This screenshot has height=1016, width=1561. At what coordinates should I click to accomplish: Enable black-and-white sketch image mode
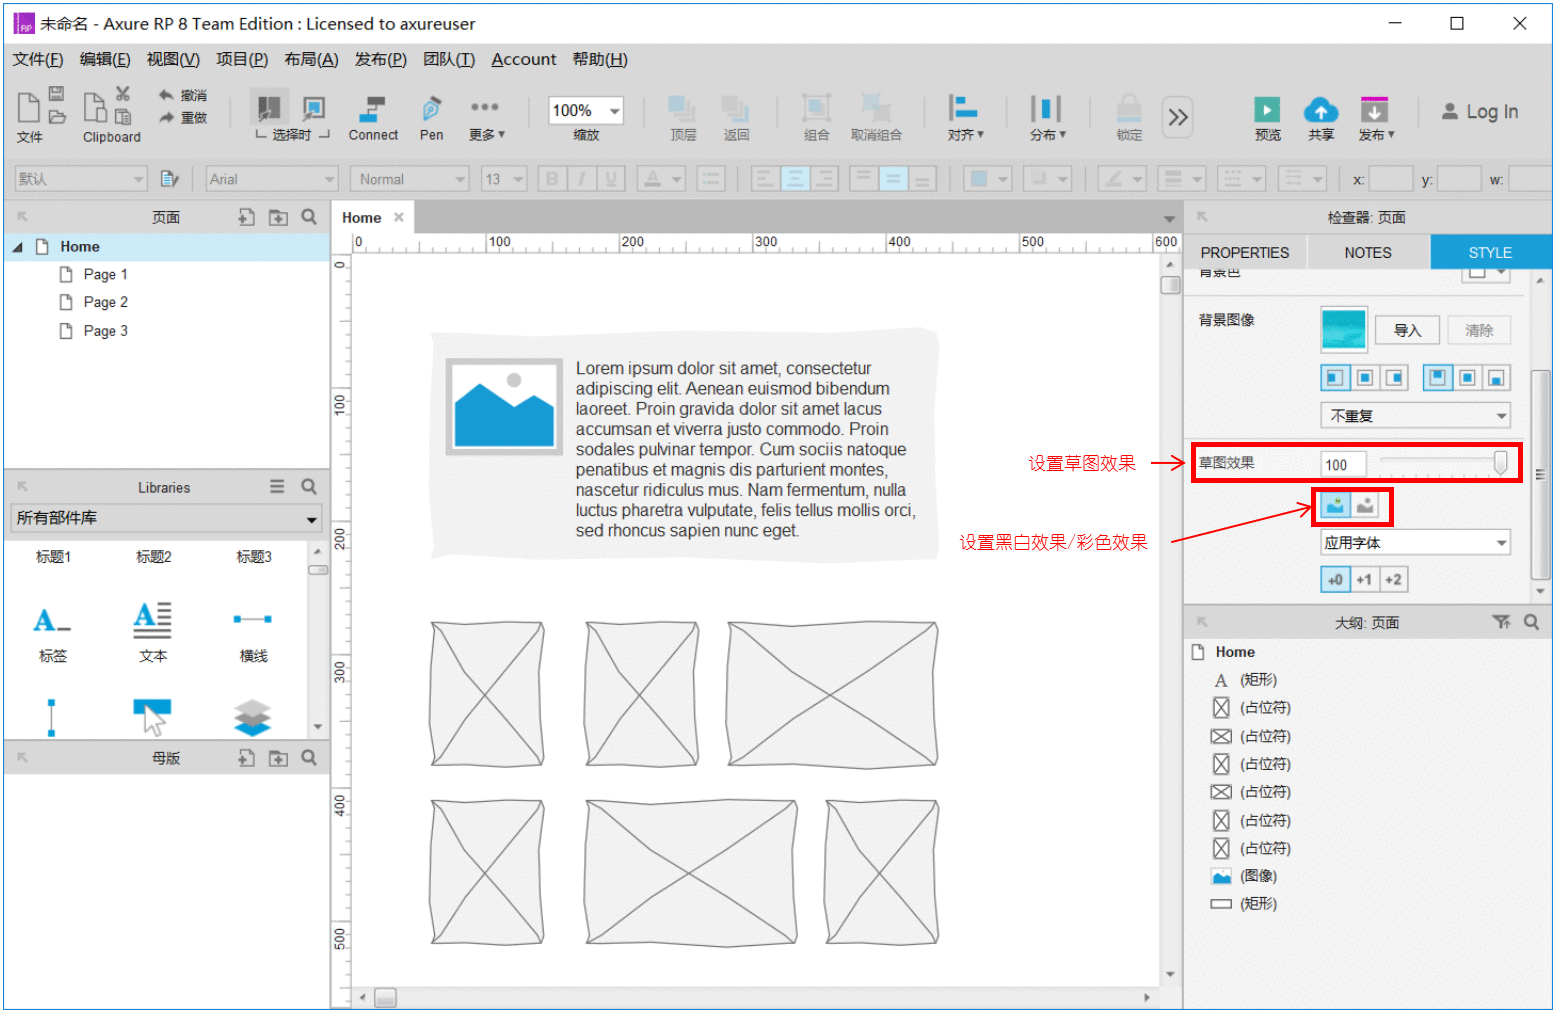[x=1365, y=506]
